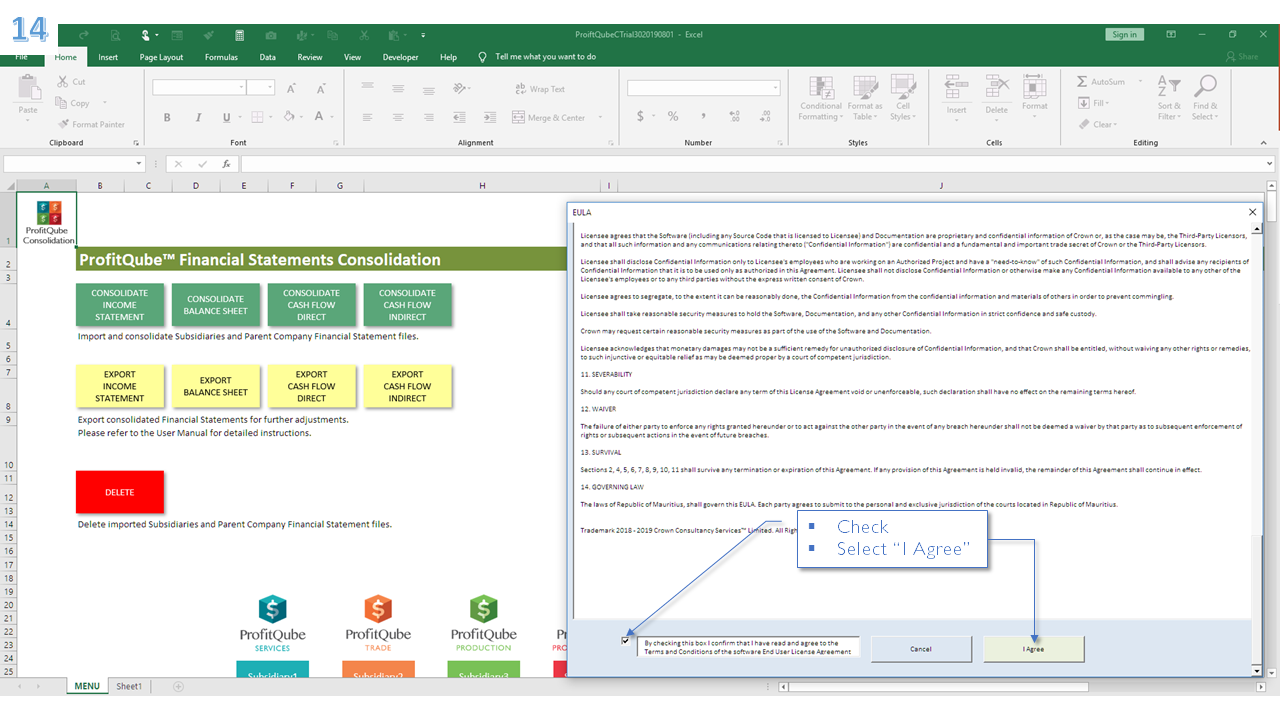
Task: Select the MENU worksheet tab
Action: [x=87, y=686]
